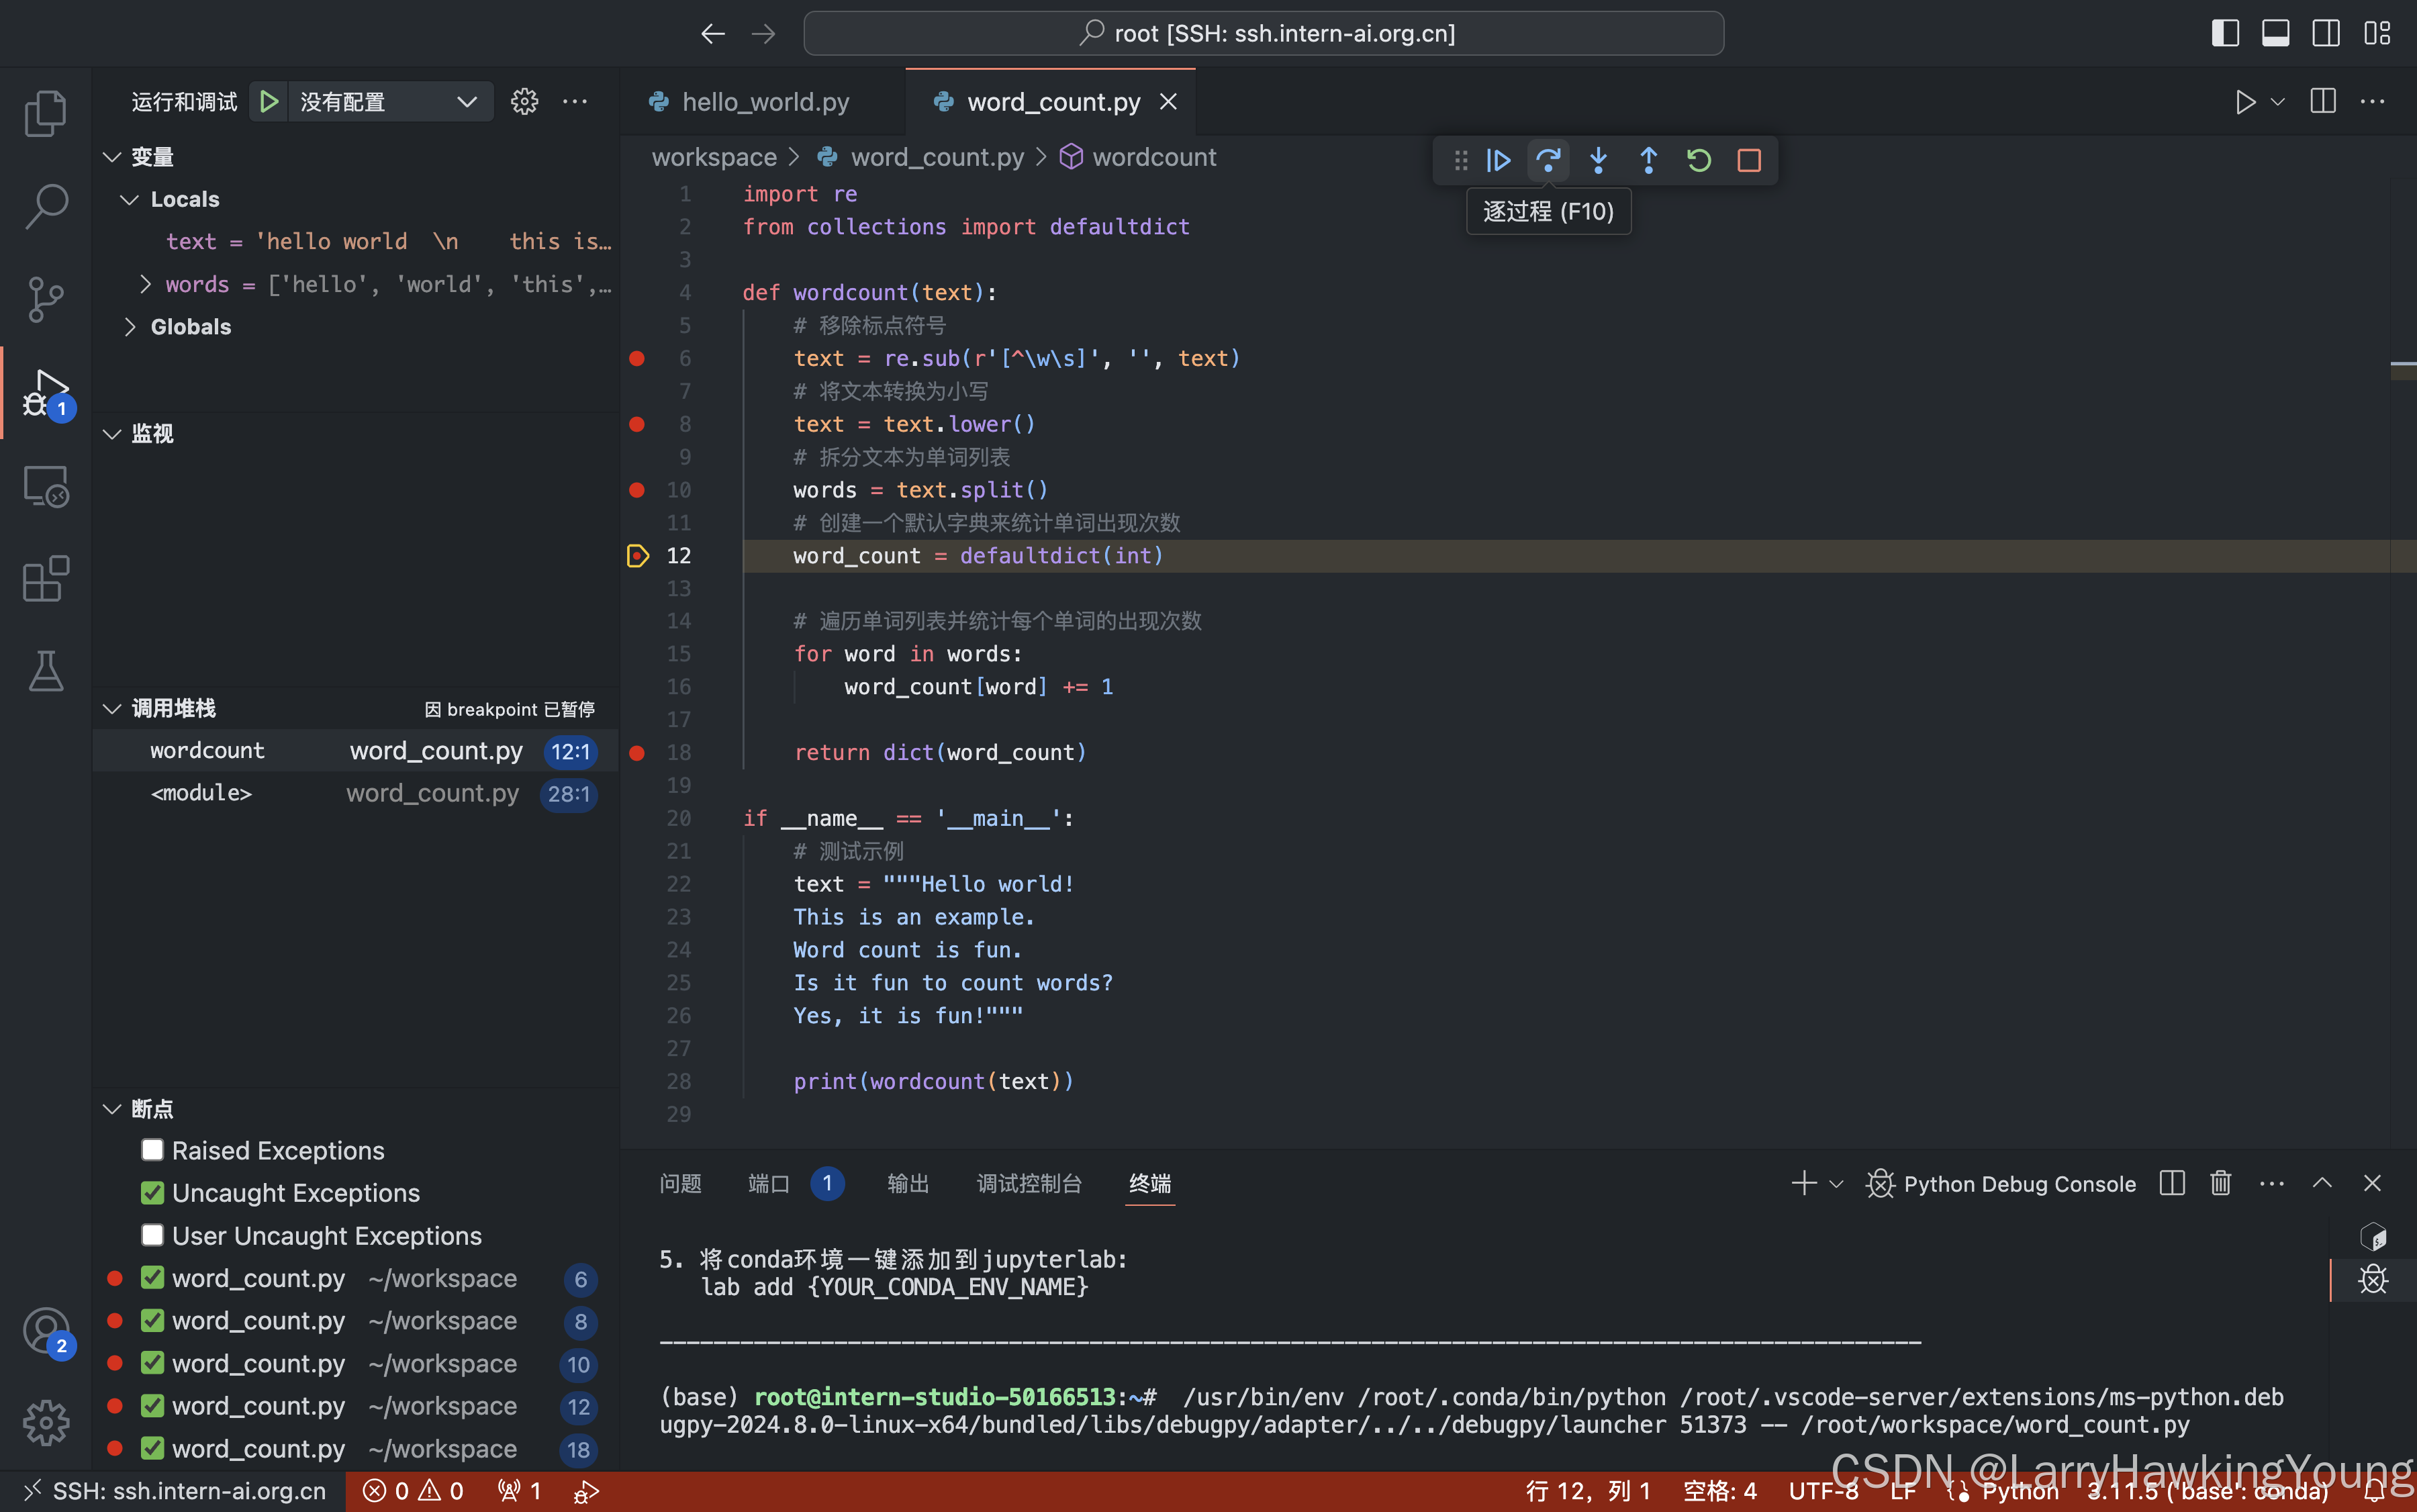Start debugging with green play button
The height and width of the screenshot is (1512, 2417).
(x=269, y=101)
